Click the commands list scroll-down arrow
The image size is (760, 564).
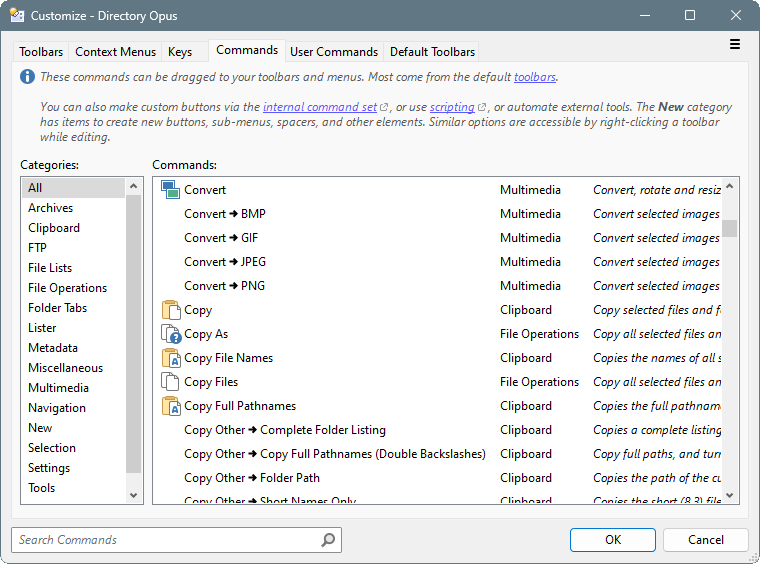[x=730, y=496]
